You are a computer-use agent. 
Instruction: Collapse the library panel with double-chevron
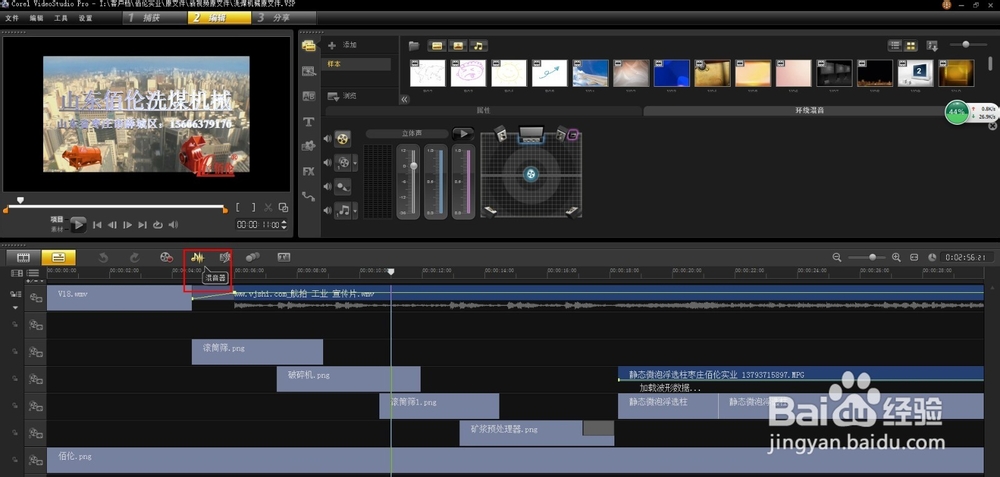405,99
